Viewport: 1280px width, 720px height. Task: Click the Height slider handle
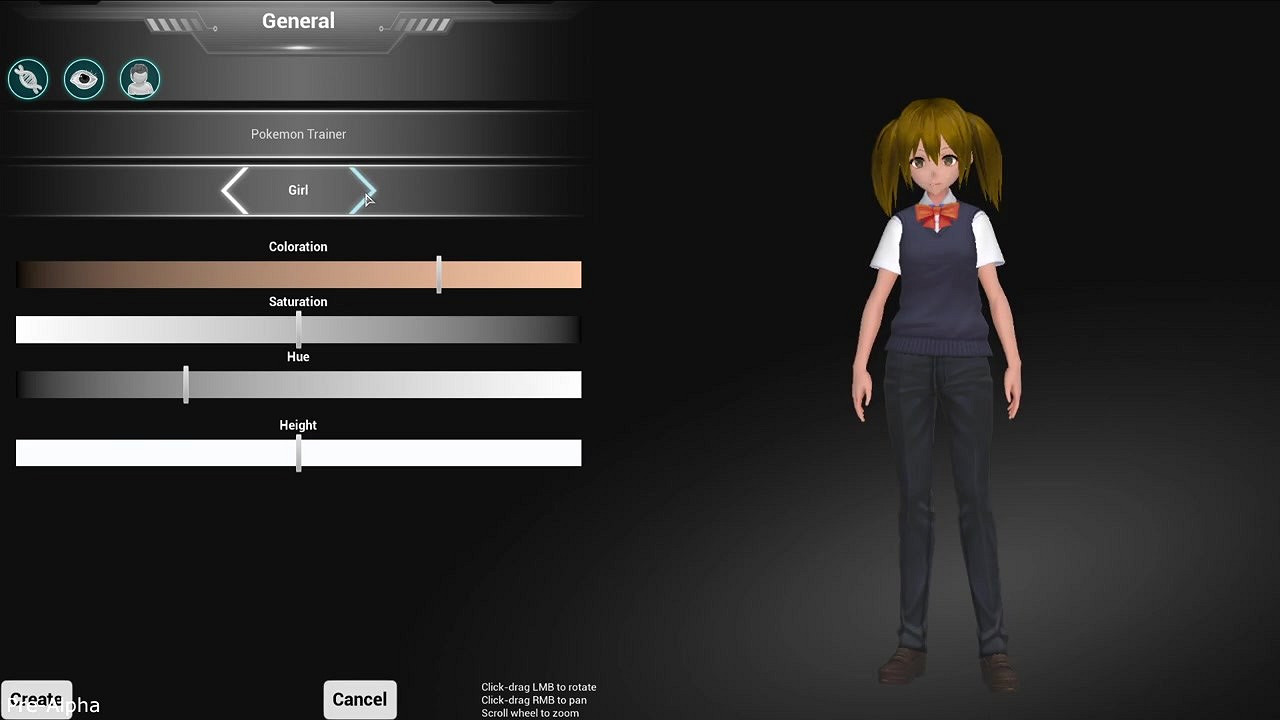pyautogui.click(x=299, y=453)
